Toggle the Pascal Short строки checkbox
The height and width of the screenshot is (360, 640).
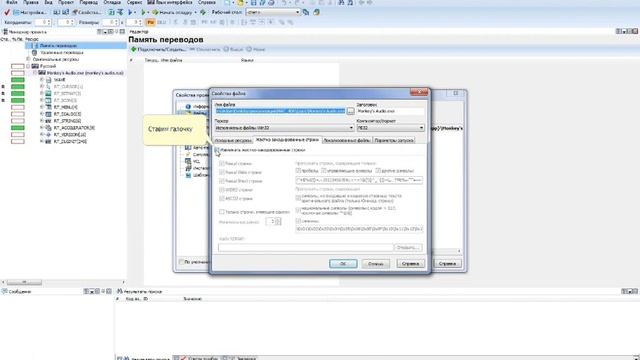(222, 181)
